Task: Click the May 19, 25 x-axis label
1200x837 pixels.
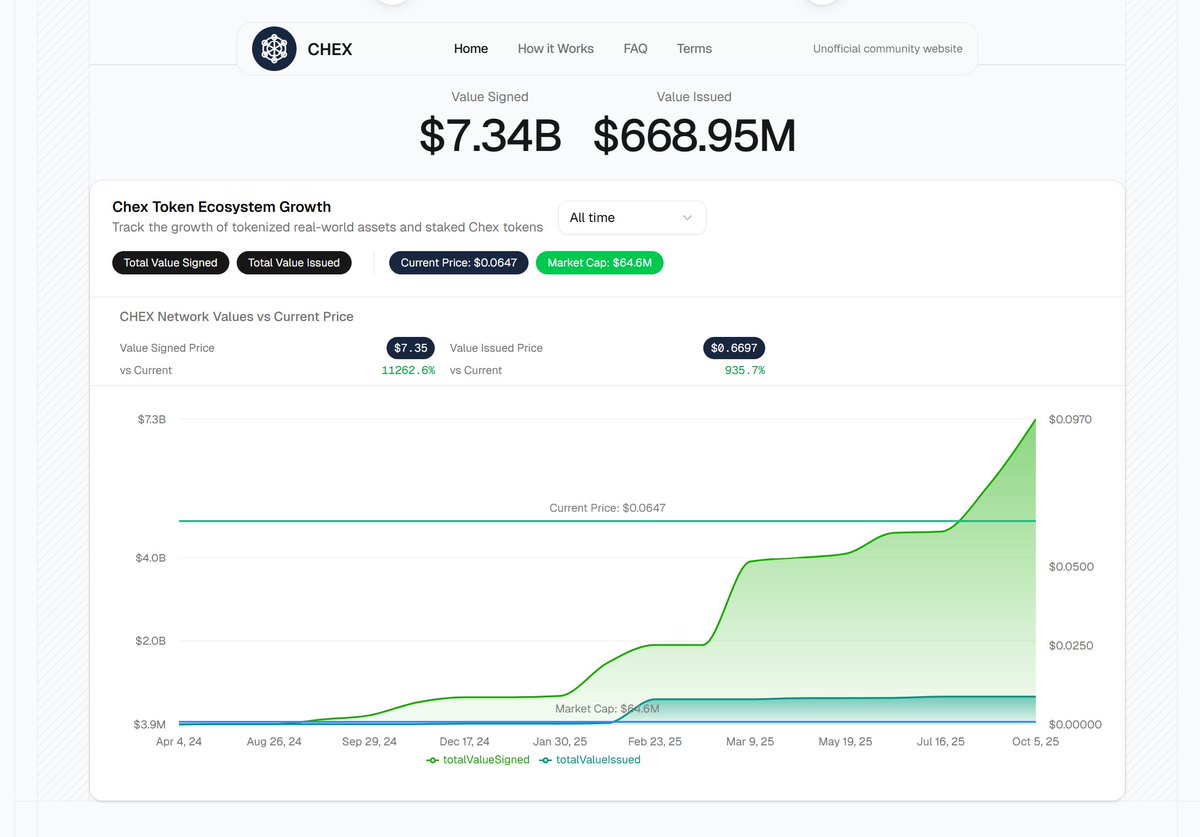Action: (x=845, y=742)
